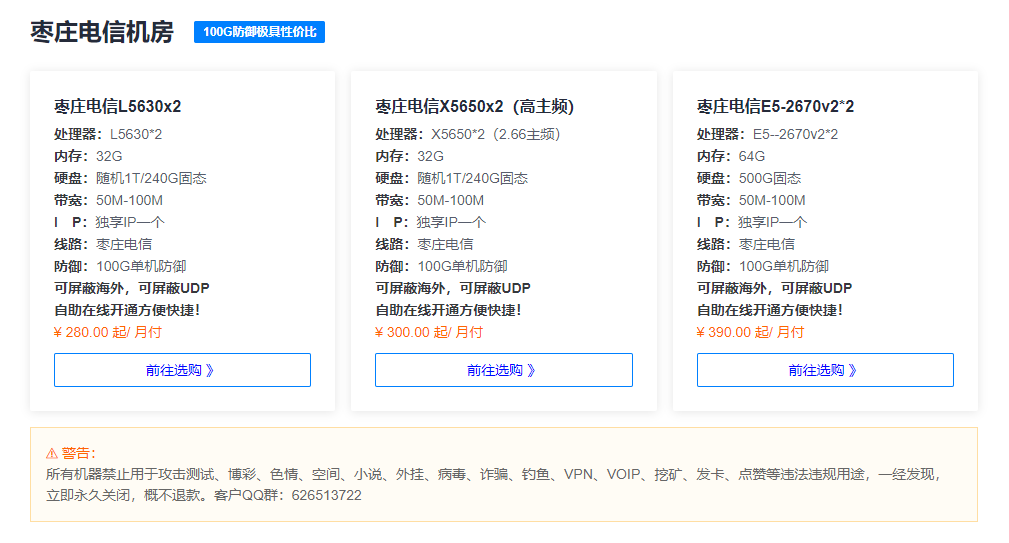The width and height of the screenshot is (1009, 543).
Task: Click 100G单机防御 in the X5650x2 card
Action: 462,266
